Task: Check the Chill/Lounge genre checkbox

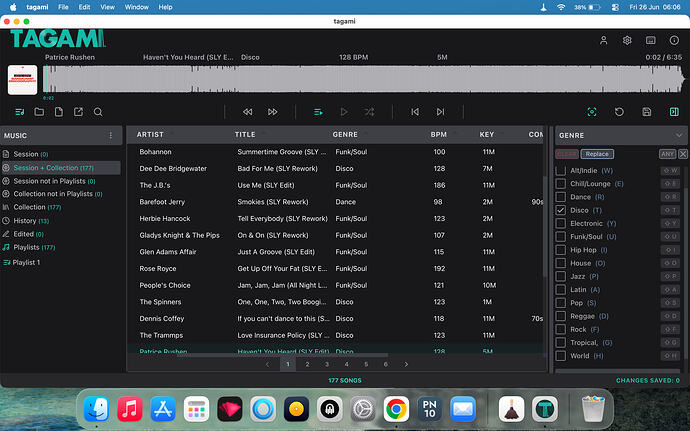Action: 561,184
